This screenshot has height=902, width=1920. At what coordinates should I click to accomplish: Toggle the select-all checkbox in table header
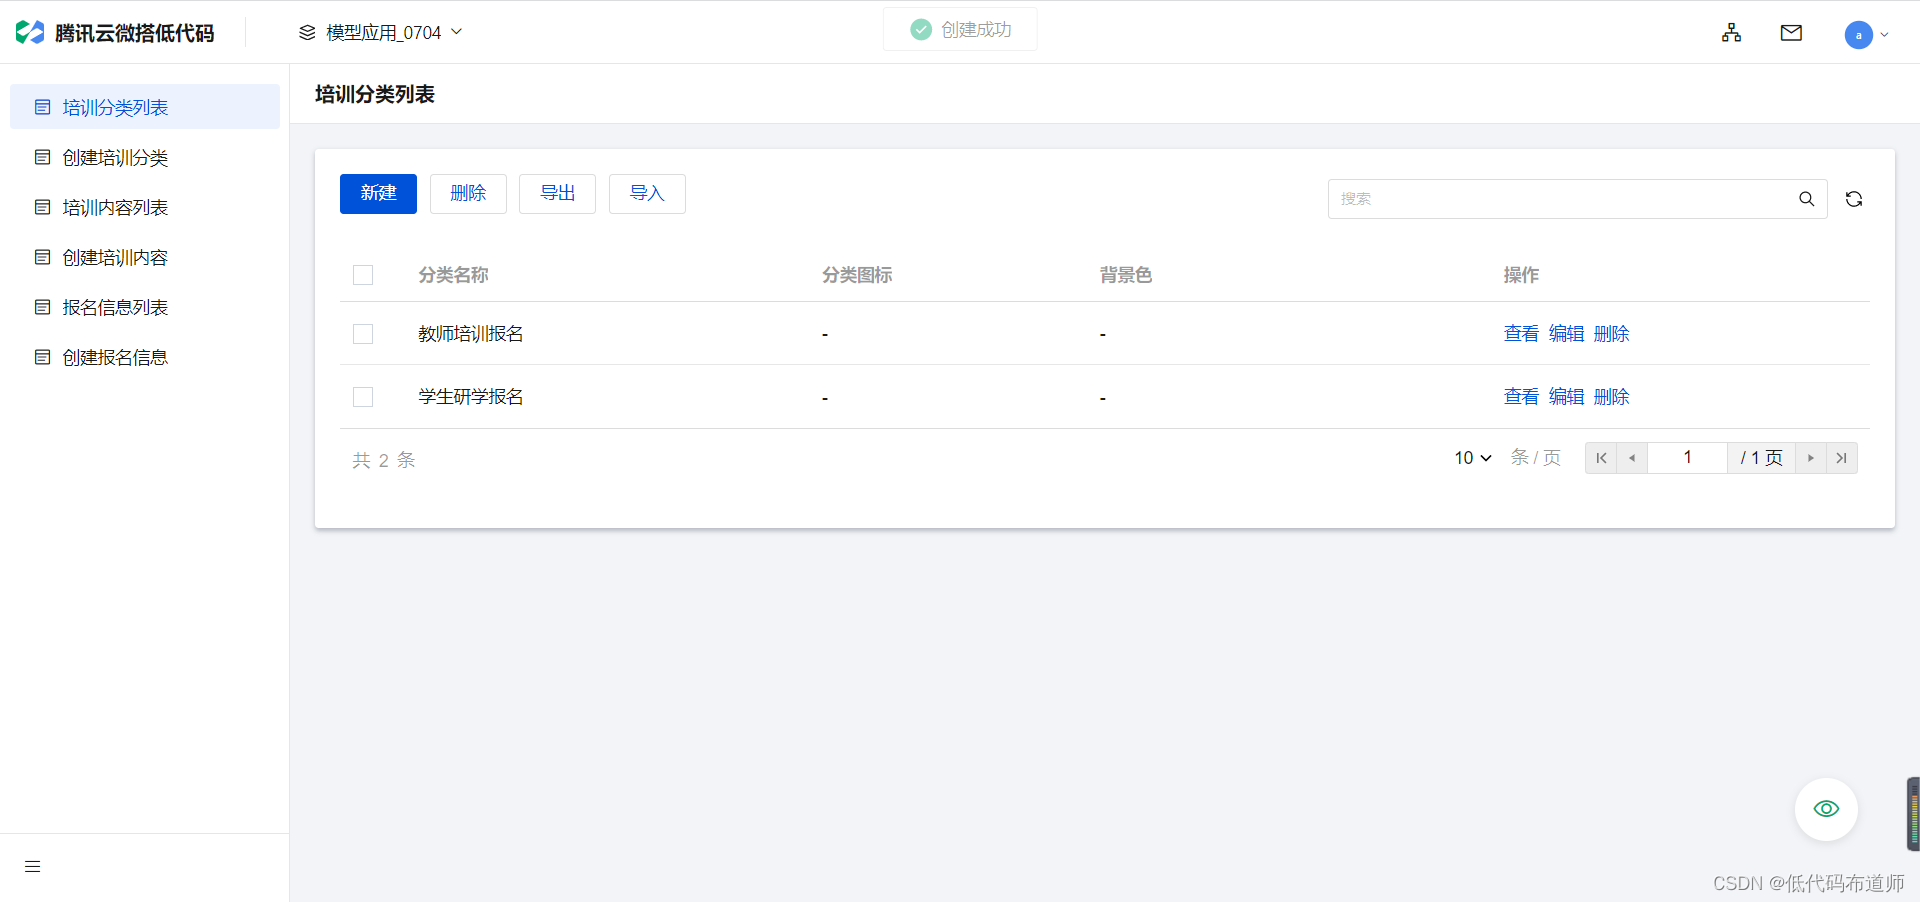[x=363, y=275]
